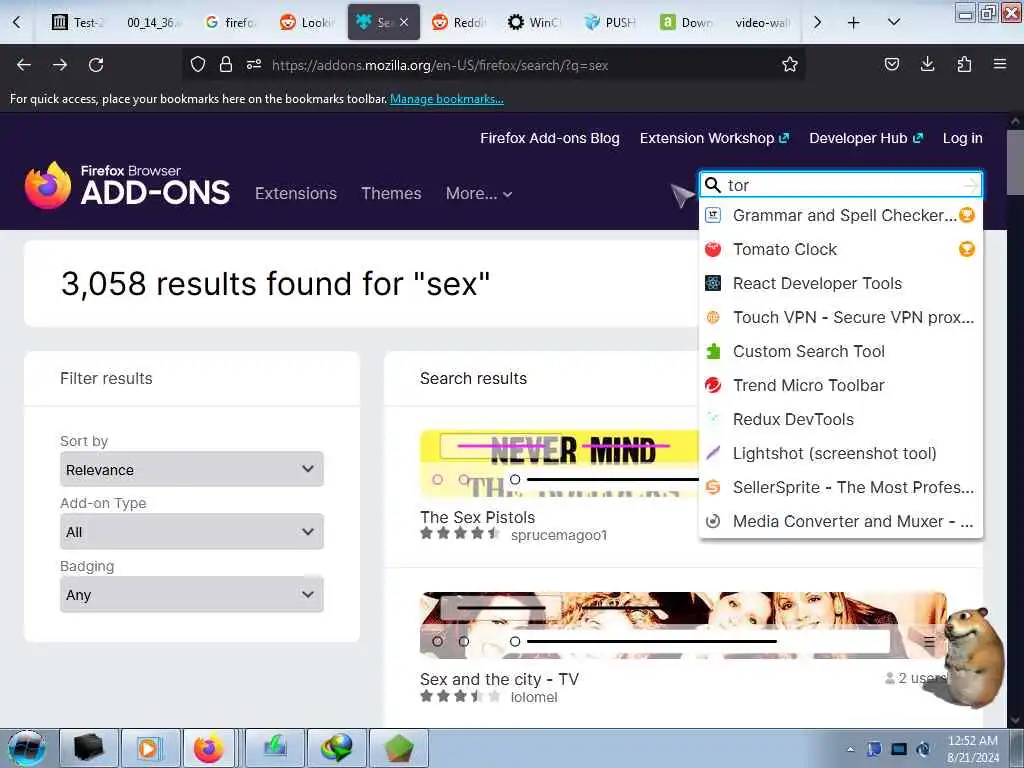
Task: Click the page vertical scrollbar thumb
Action: 1015,162
